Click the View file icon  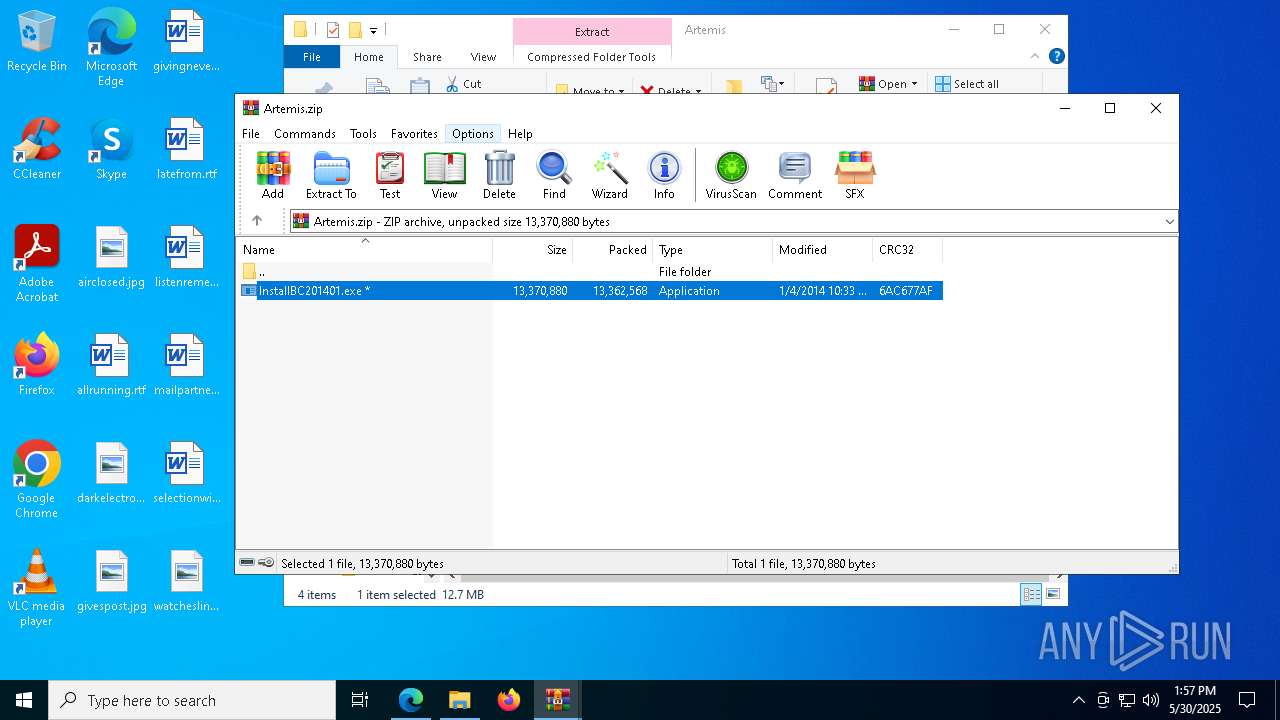pyautogui.click(x=445, y=175)
